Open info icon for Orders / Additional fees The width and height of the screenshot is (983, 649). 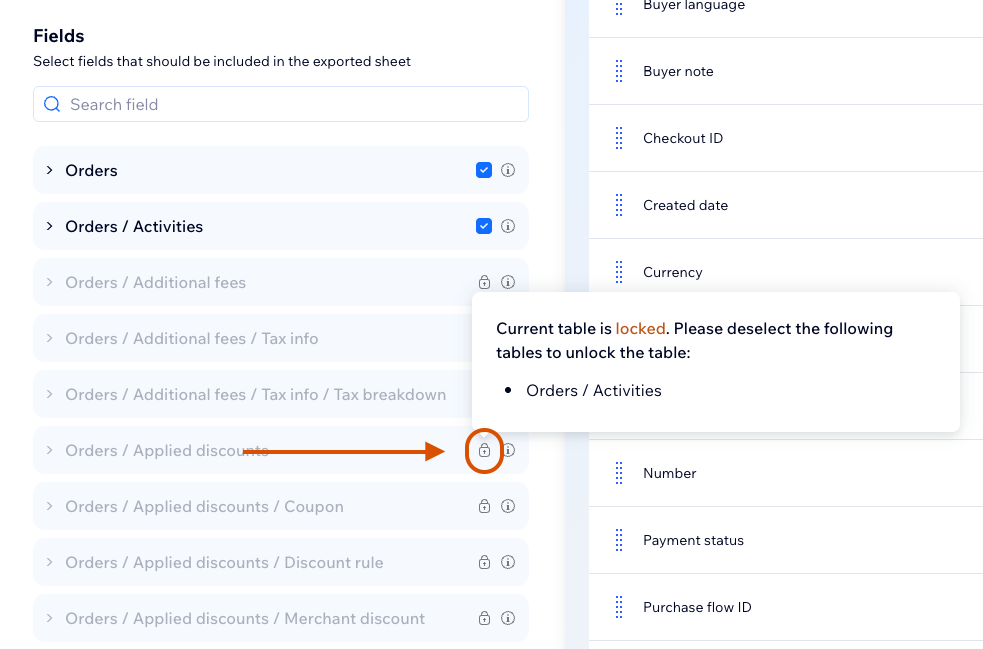(508, 282)
